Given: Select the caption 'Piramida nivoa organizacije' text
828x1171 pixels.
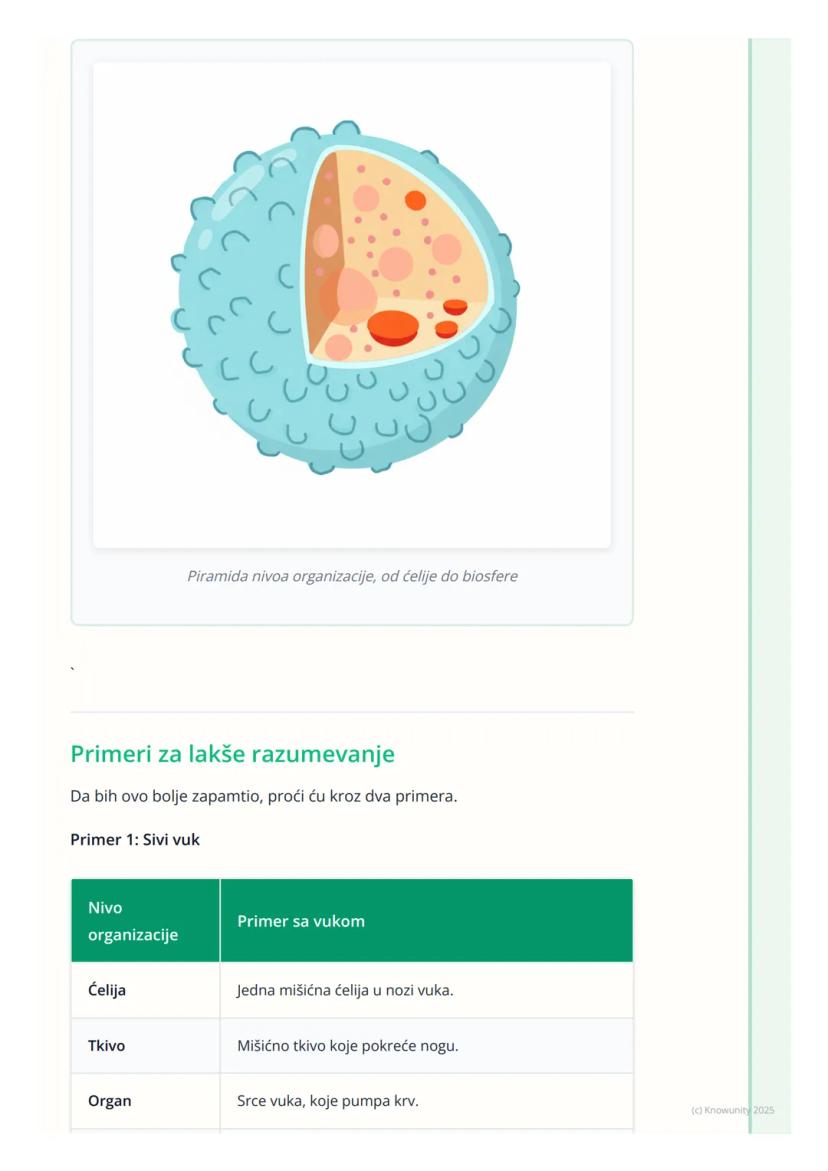Looking at the screenshot, I should pyautogui.click(x=352, y=576).
